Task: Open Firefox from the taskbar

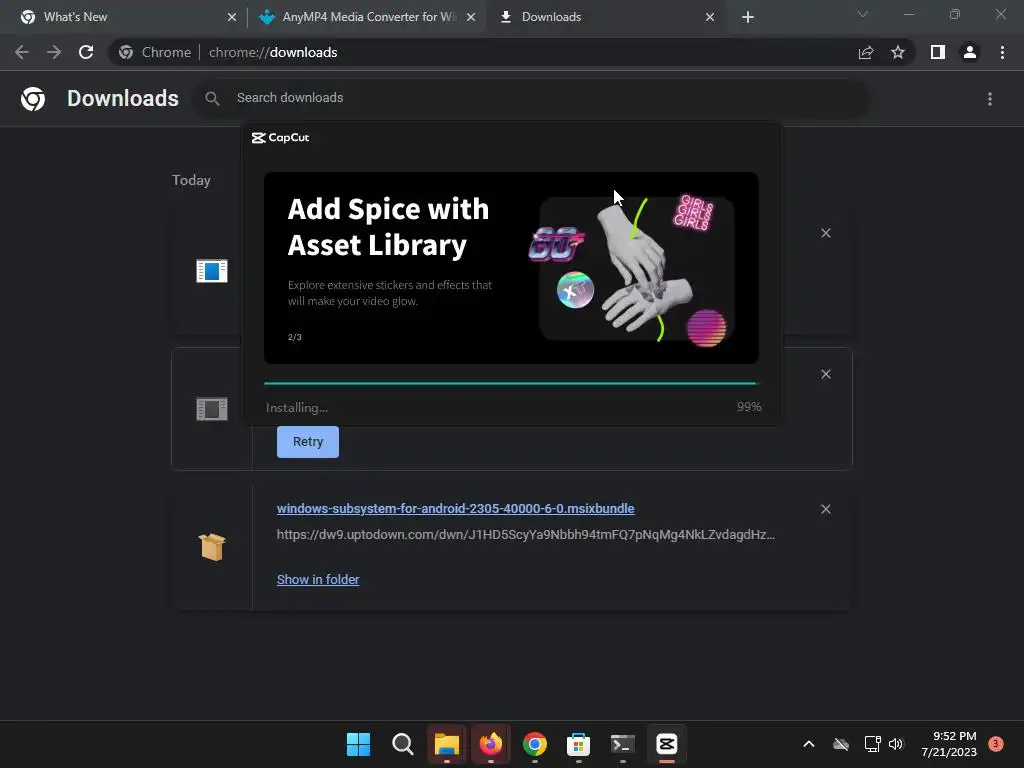Action: pos(490,744)
